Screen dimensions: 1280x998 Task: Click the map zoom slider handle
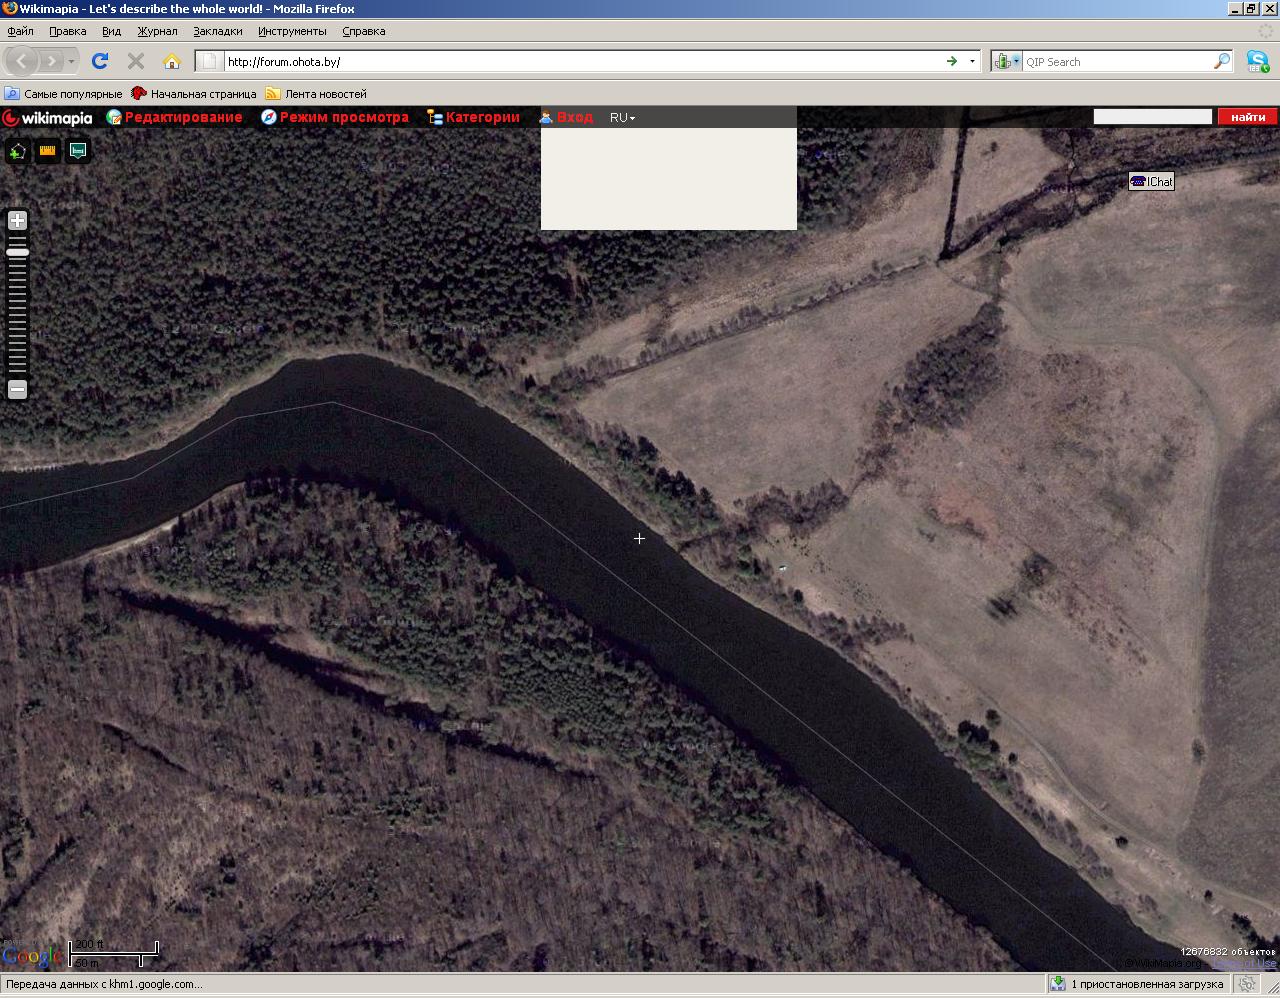click(17, 252)
